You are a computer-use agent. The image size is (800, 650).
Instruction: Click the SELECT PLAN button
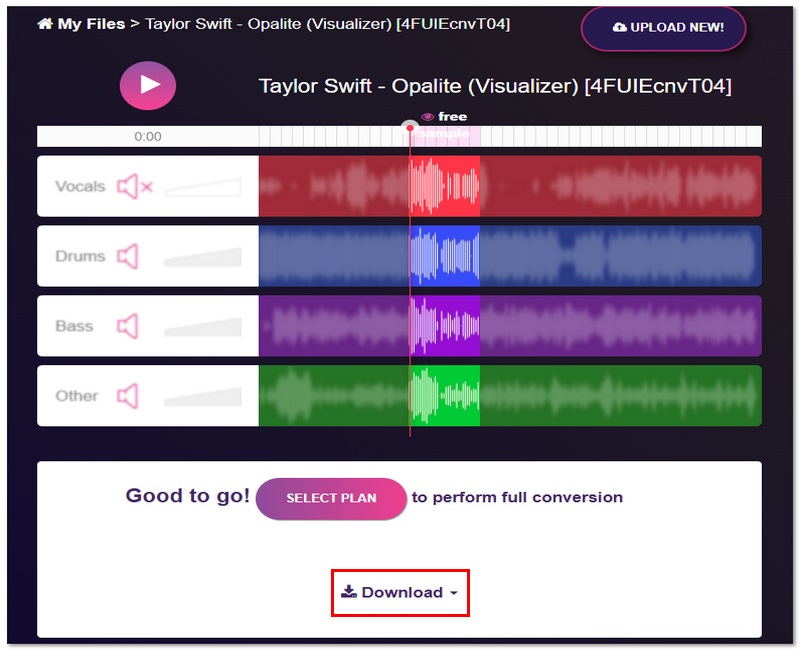[x=331, y=498]
